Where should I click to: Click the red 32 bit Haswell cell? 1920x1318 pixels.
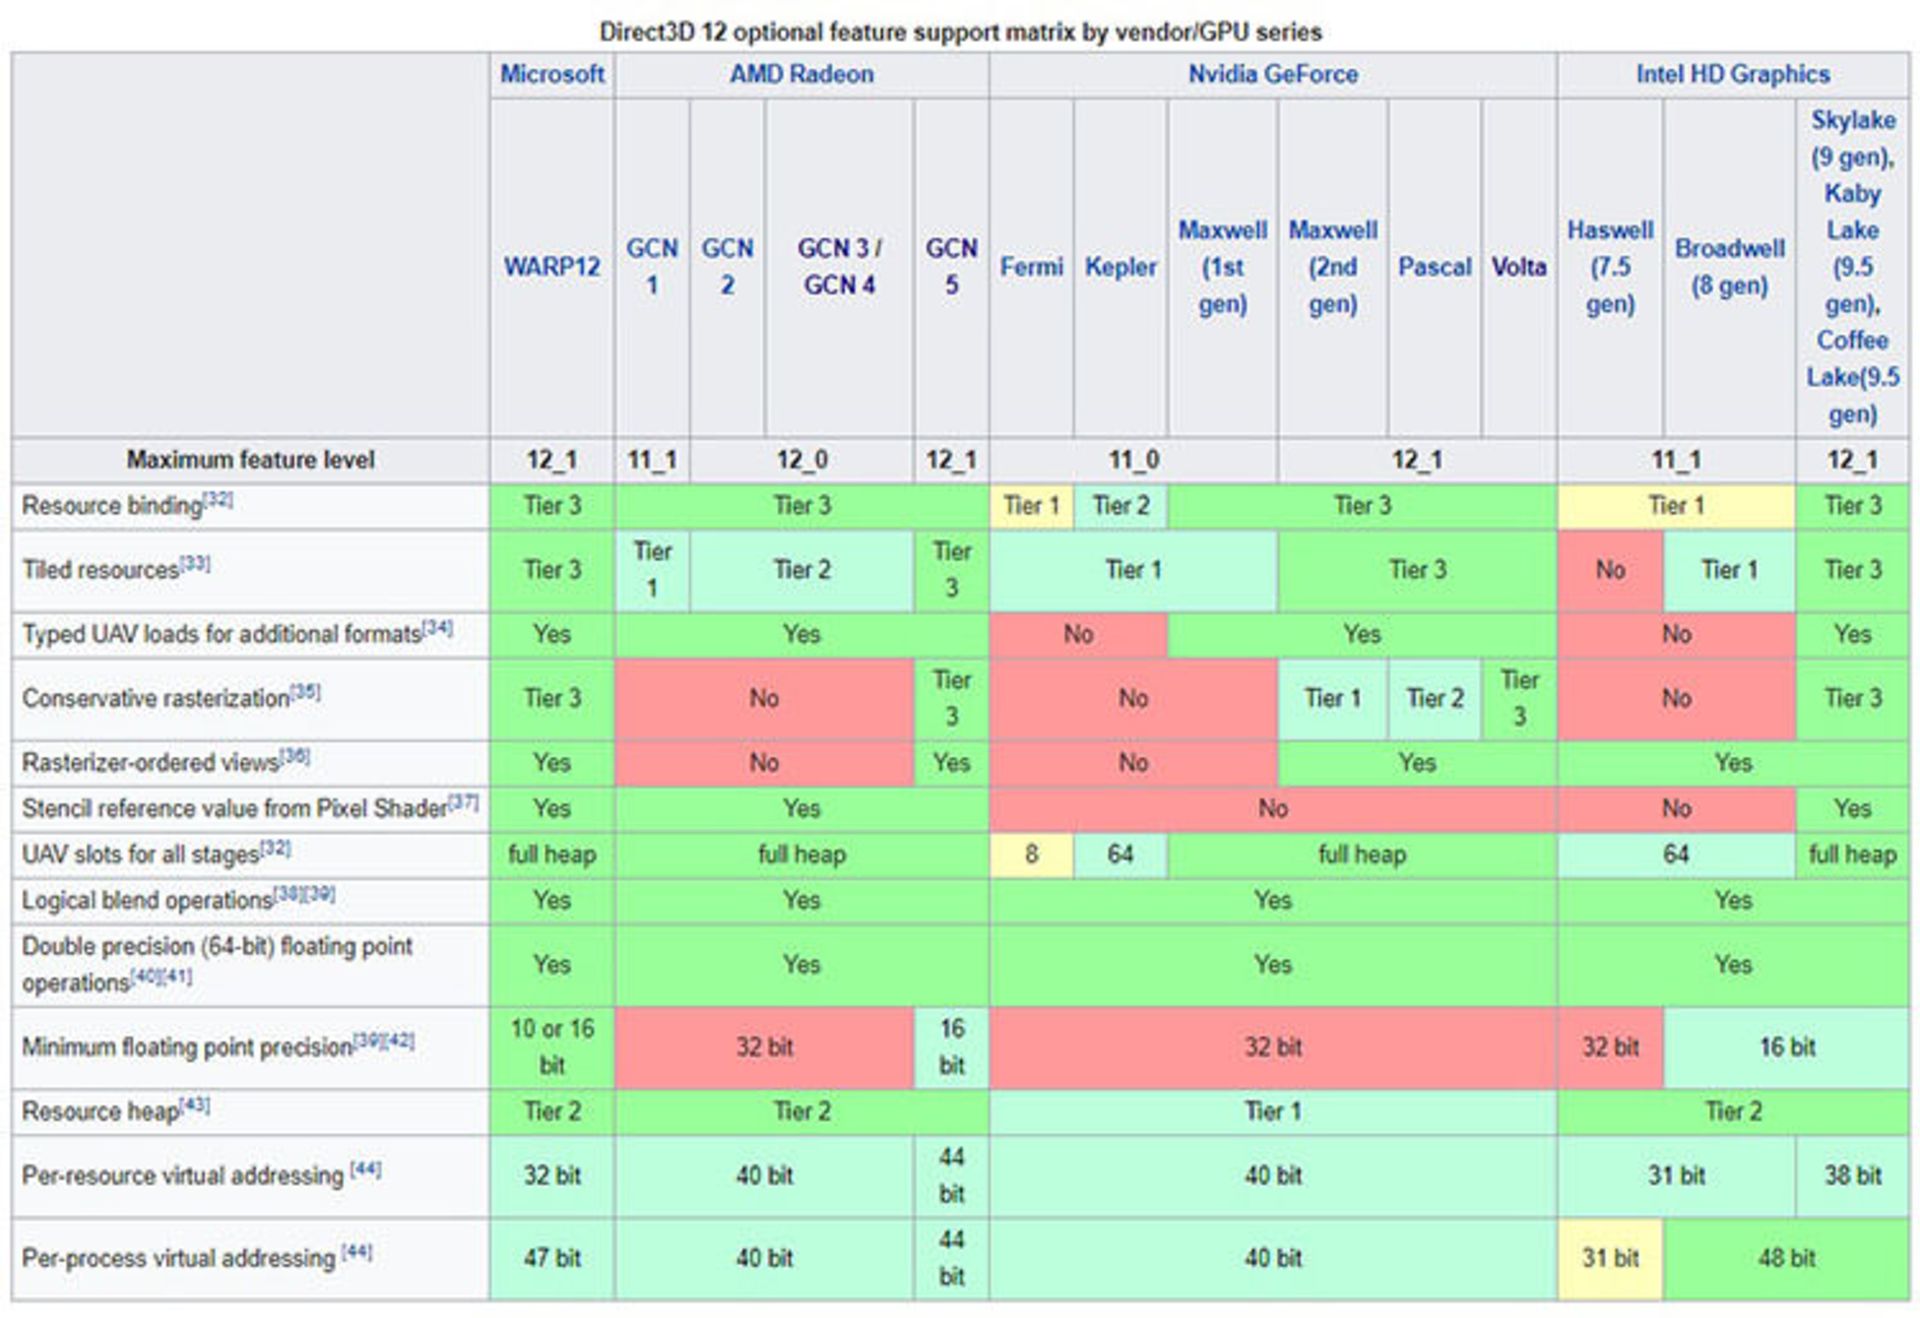click(x=1610, y=1047)
